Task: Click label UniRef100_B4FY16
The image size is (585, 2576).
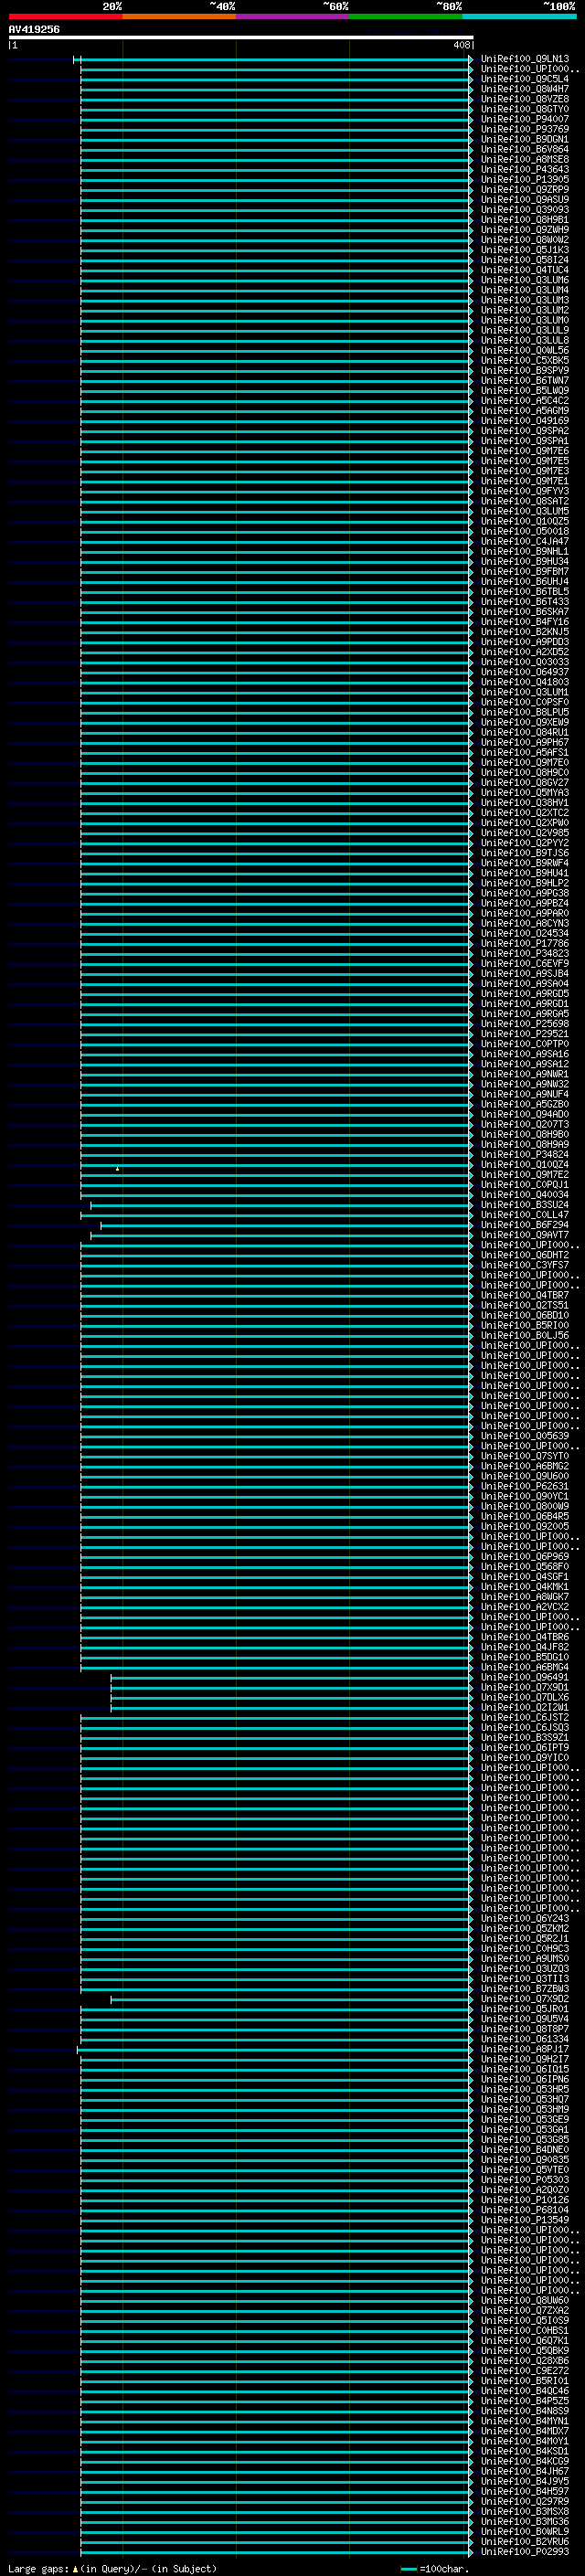Action: pyautogui.click(x=524, y=622)
